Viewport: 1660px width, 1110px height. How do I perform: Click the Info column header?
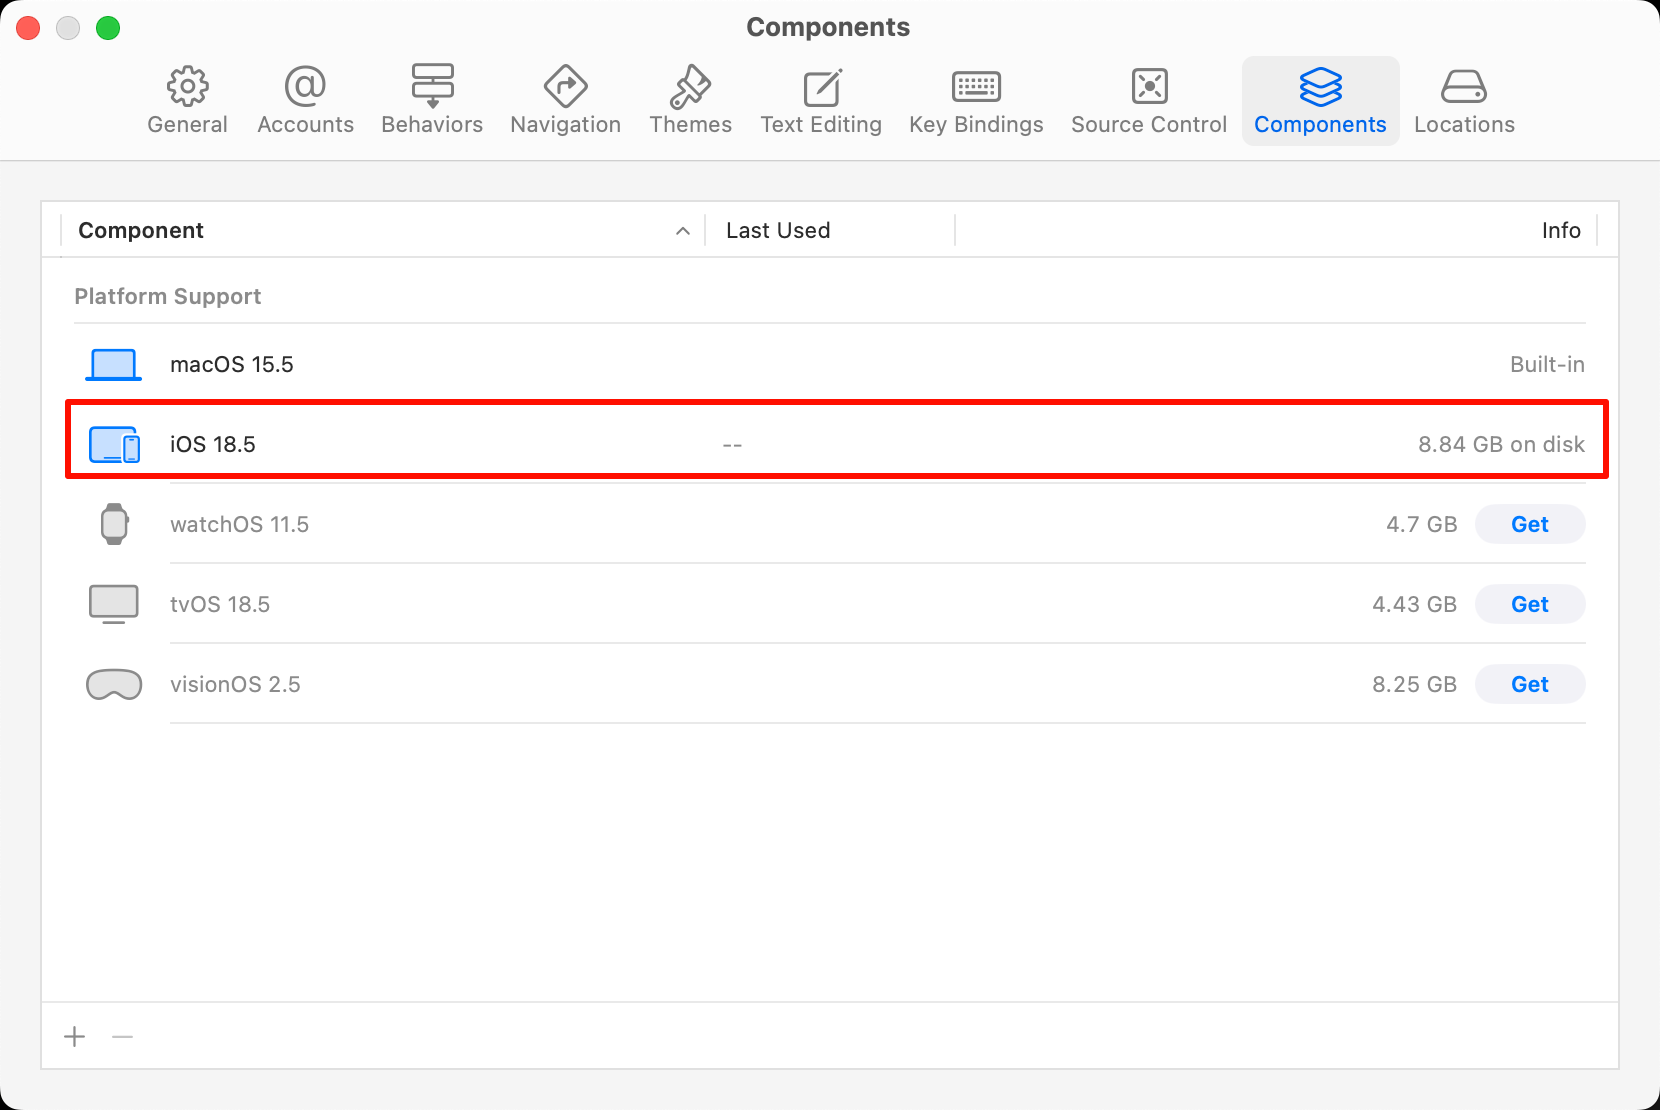point(1561,231)
